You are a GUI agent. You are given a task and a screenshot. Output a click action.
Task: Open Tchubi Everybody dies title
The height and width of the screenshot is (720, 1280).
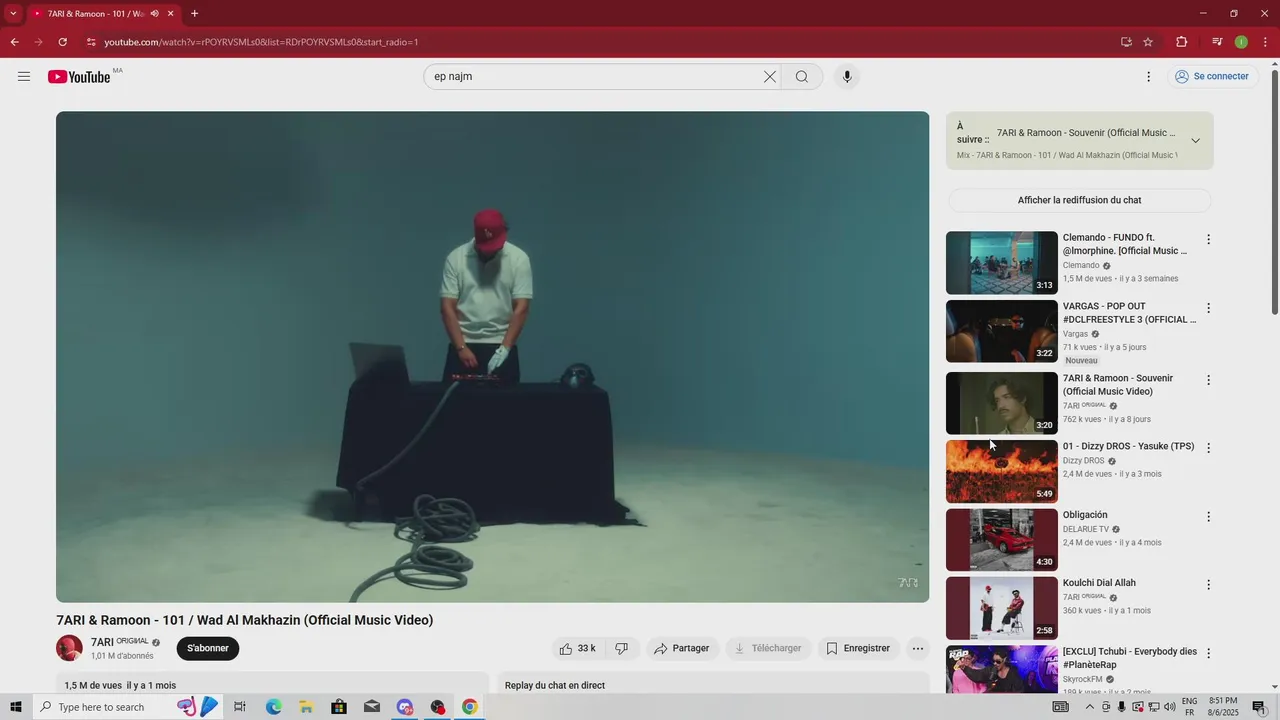(1130, 658)
